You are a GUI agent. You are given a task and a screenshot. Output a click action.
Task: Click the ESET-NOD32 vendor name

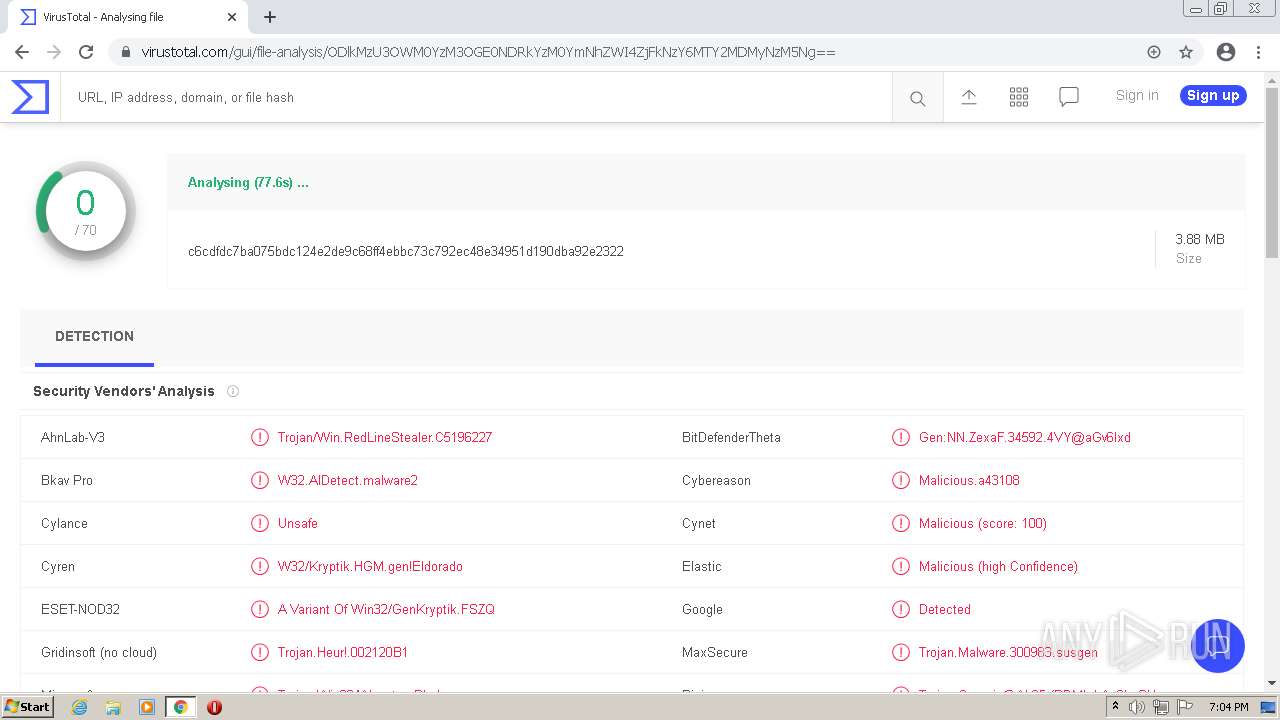pyautogui.click(x=80, y=609)
